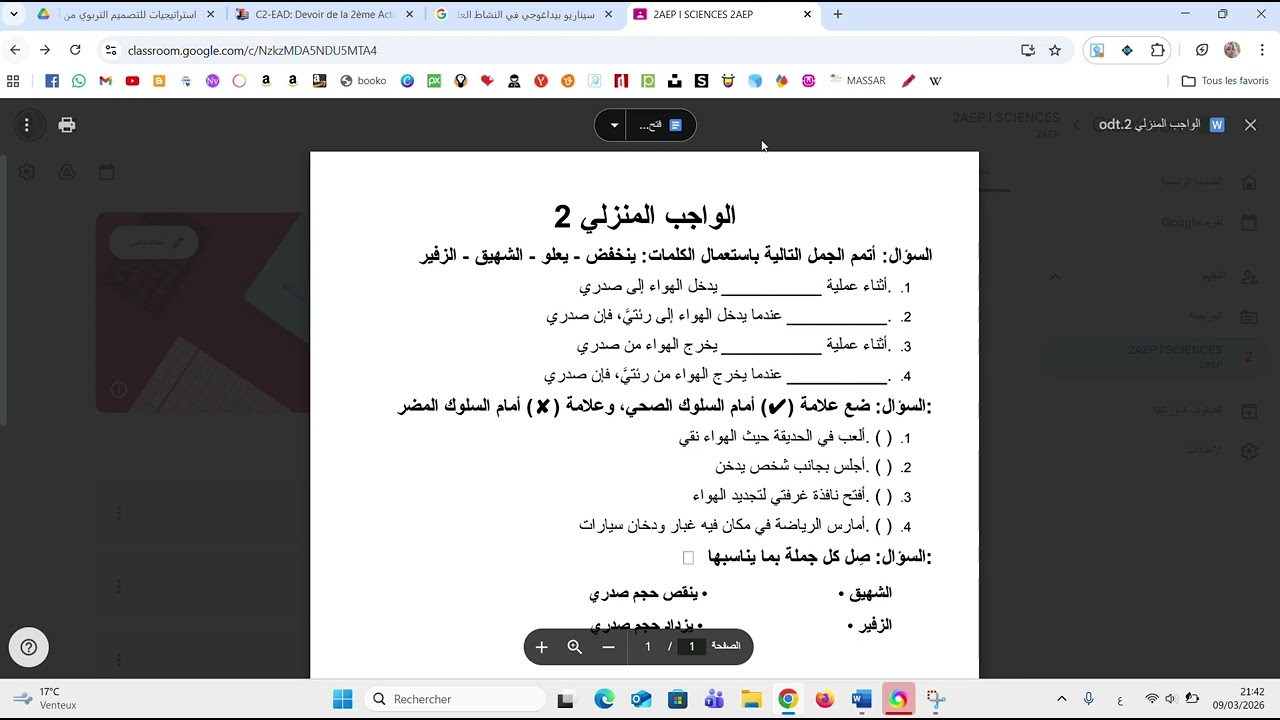Print the document with the printer icon
Image resolution: width=1280 pixels, height=720 pixels.
tap(67, 125)
